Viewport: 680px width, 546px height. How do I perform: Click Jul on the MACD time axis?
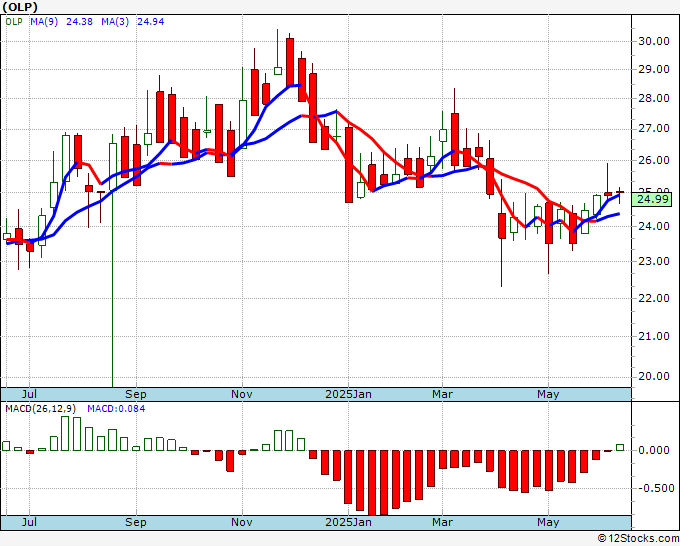(29, 522)
